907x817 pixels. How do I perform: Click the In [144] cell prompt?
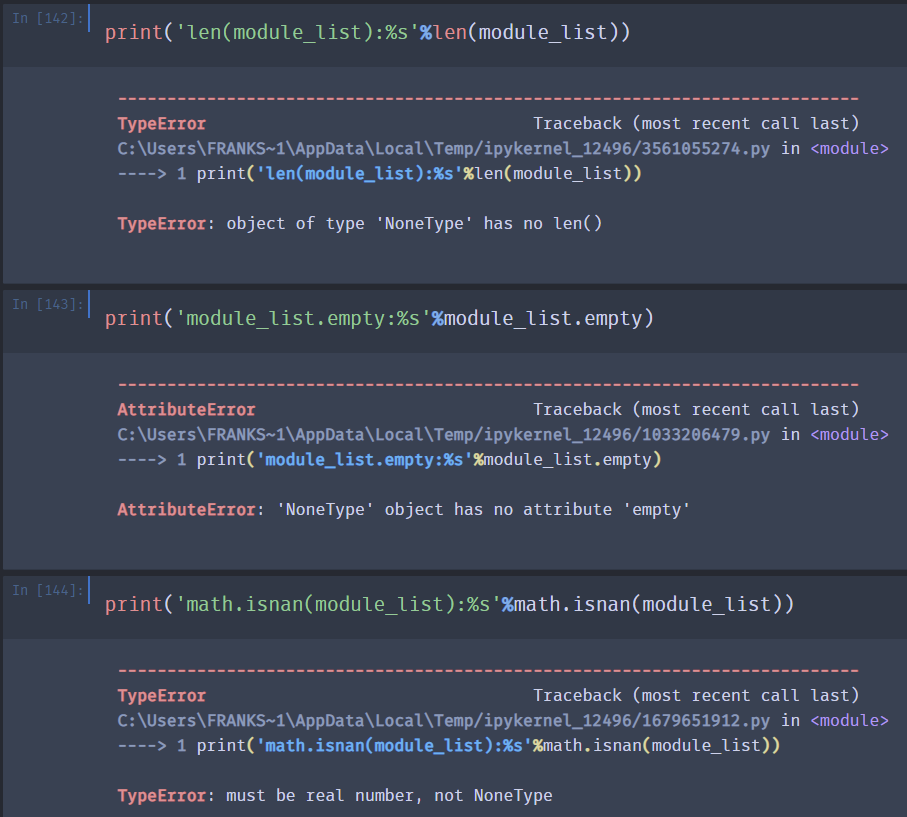click(x=48, y=590)
